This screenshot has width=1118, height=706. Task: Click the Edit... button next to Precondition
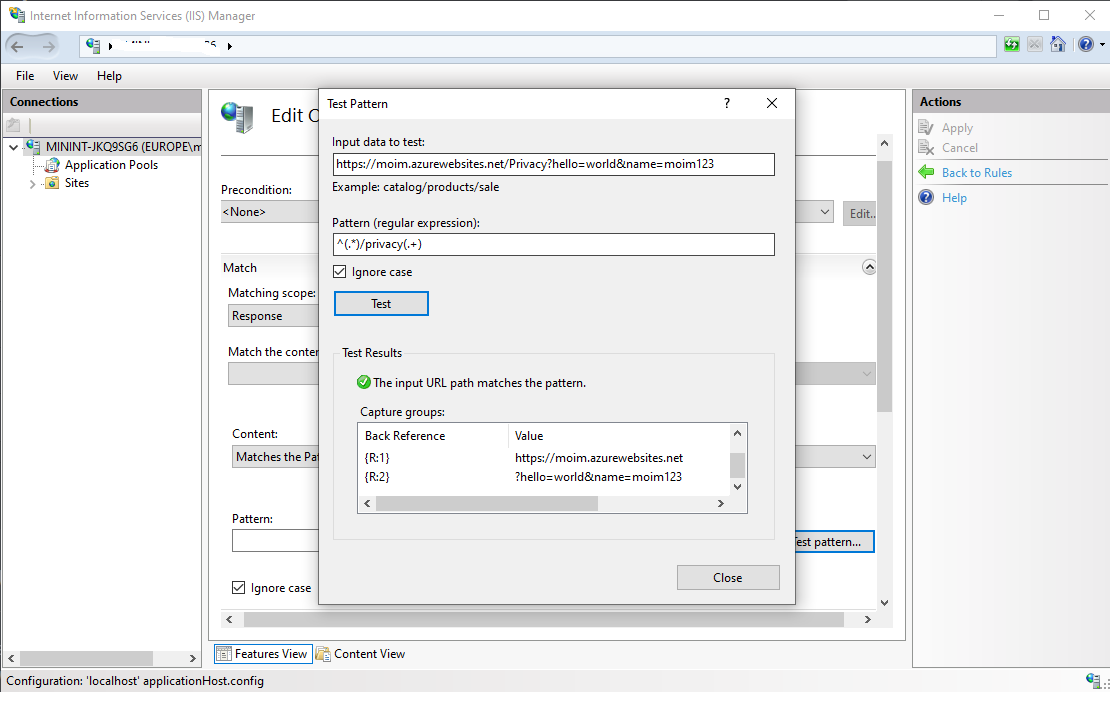[x=860, y=214]
